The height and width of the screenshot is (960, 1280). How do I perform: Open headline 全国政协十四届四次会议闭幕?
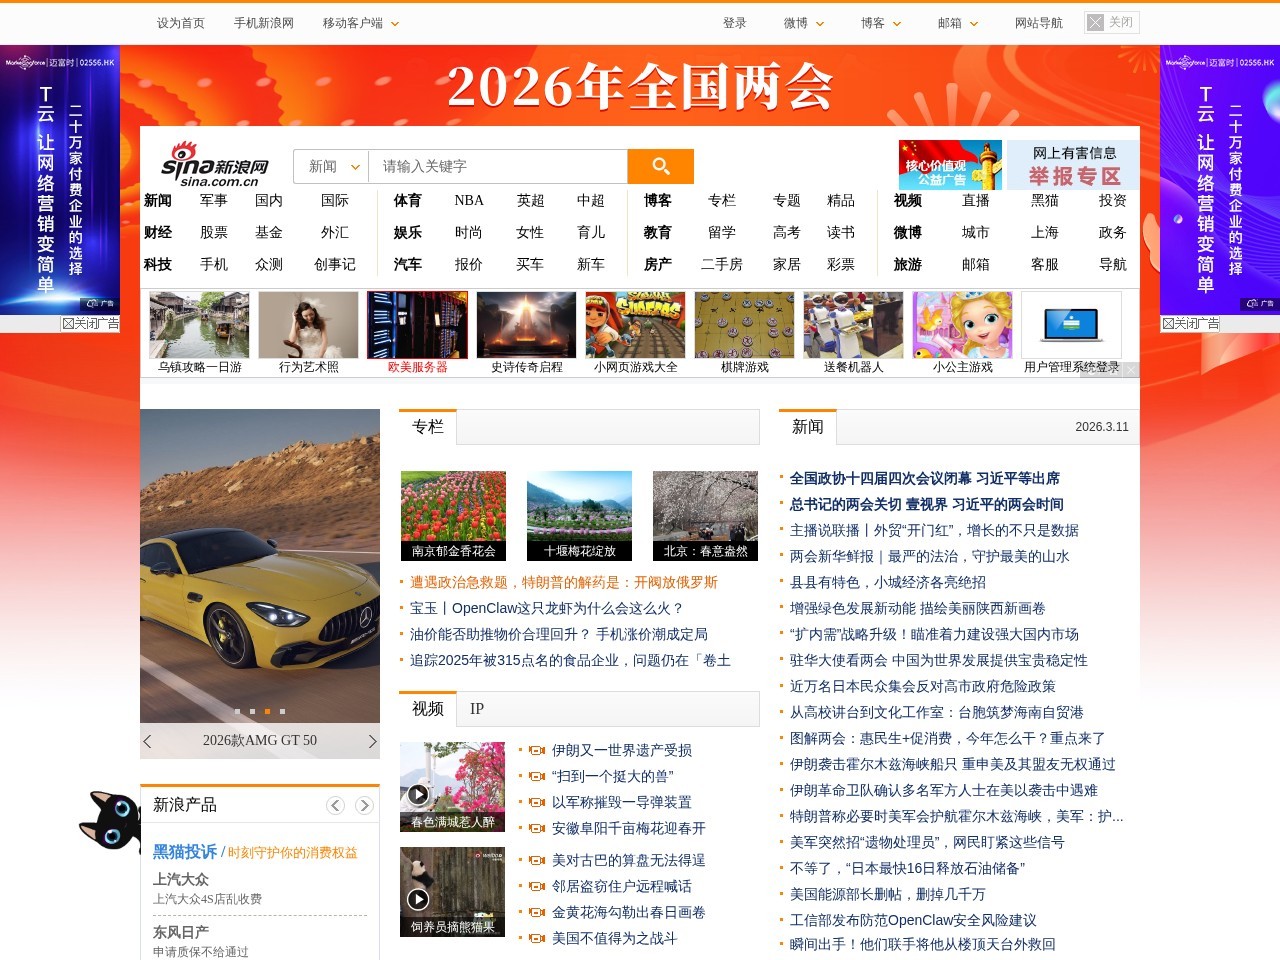pyautogui.click(x=924, y=479)
